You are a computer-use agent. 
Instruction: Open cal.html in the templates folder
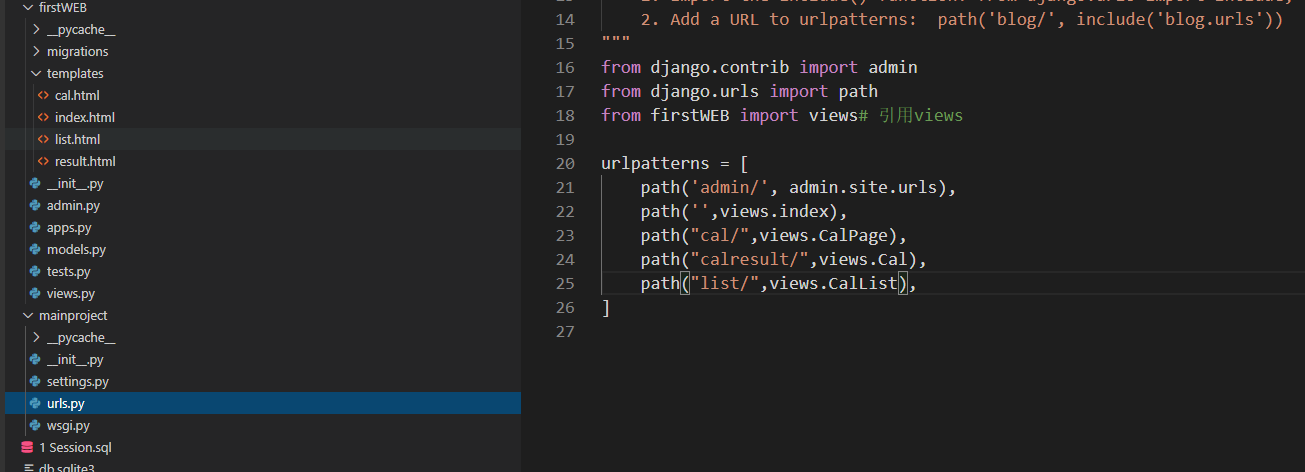(77, 96)
